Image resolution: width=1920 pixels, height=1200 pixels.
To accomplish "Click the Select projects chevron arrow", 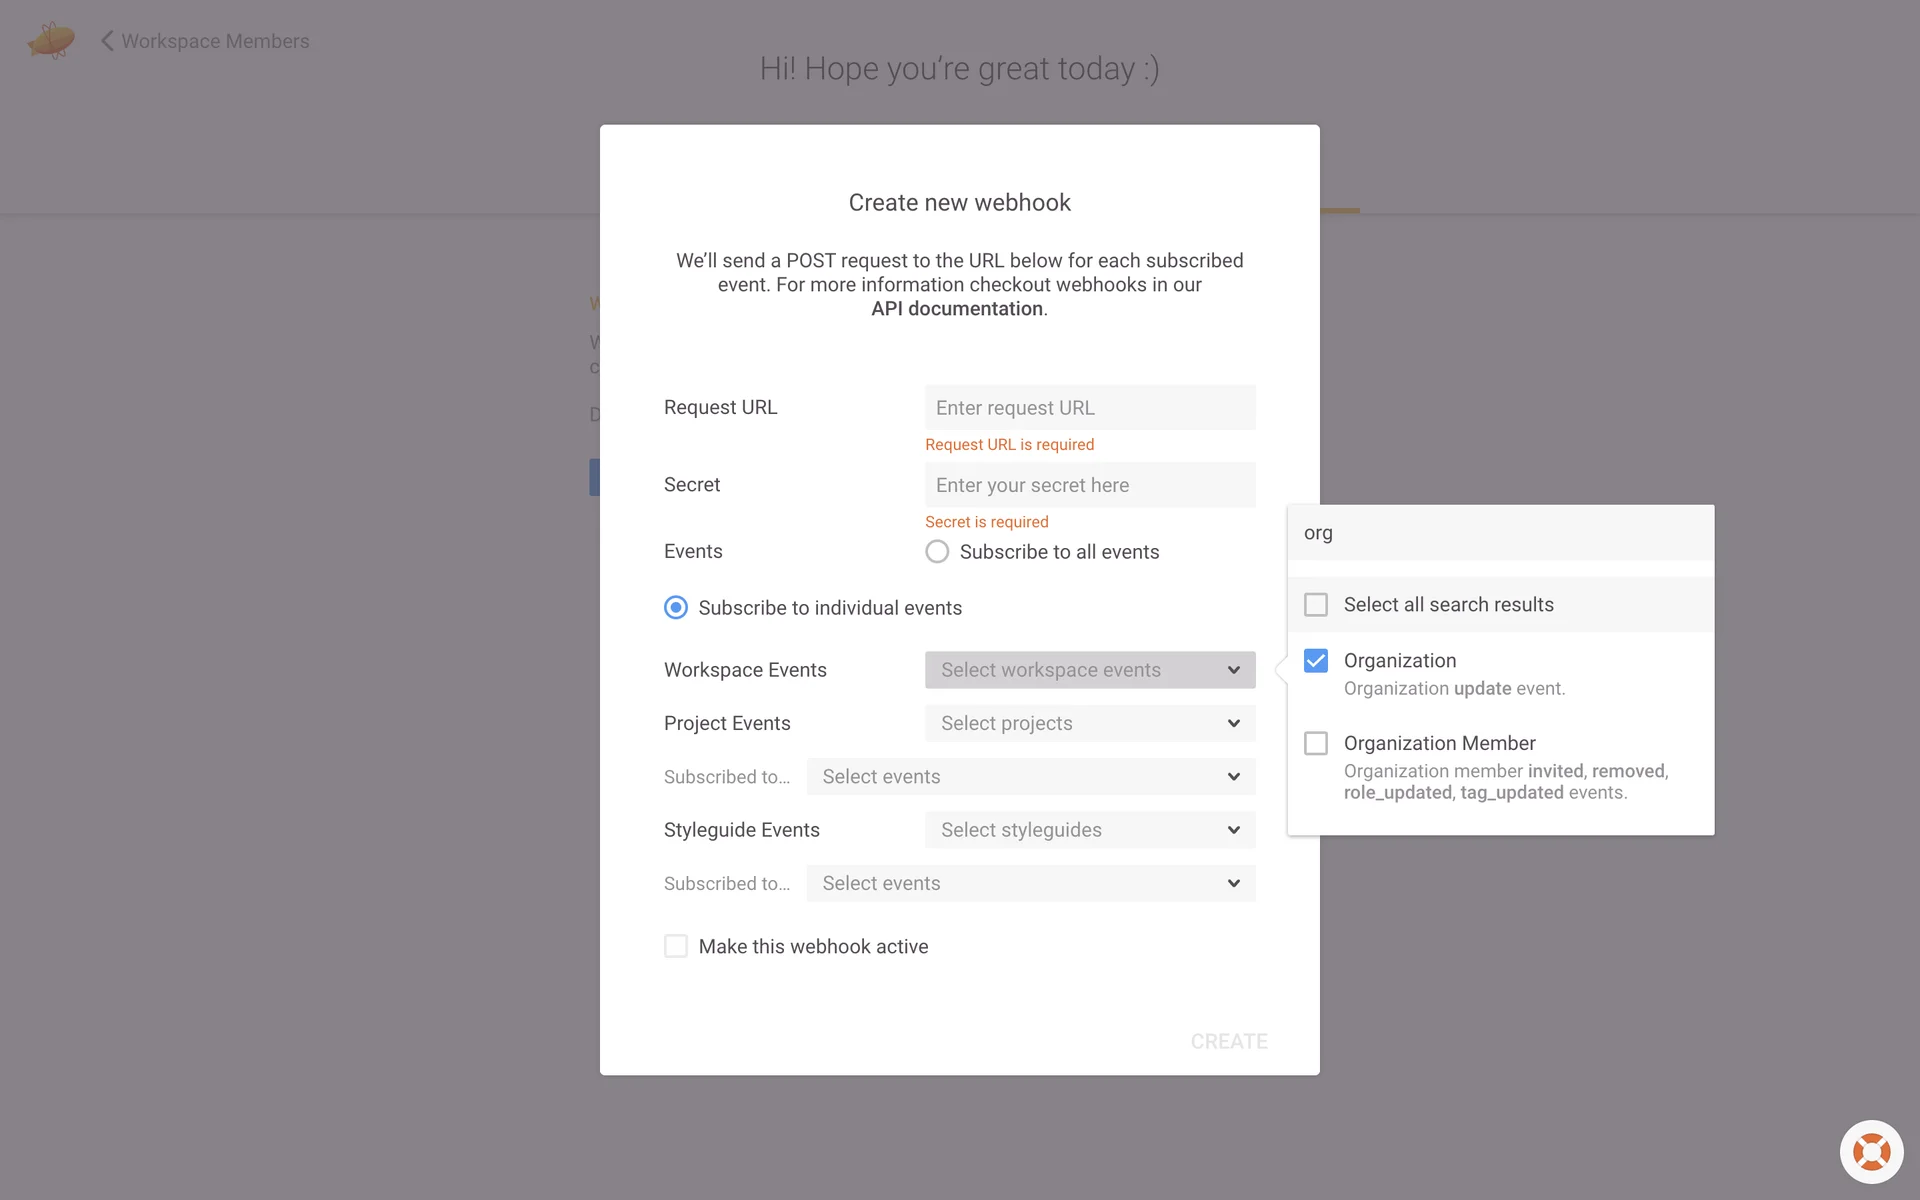I will click(x=1233, y=724).
